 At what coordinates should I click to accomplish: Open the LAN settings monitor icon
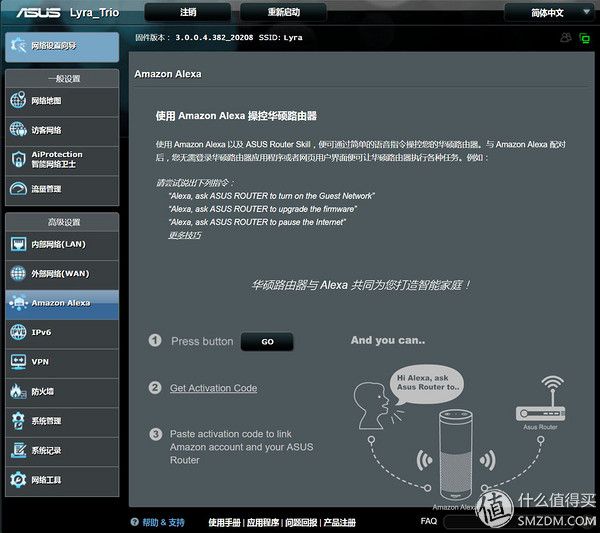click(x=18, y=244)
